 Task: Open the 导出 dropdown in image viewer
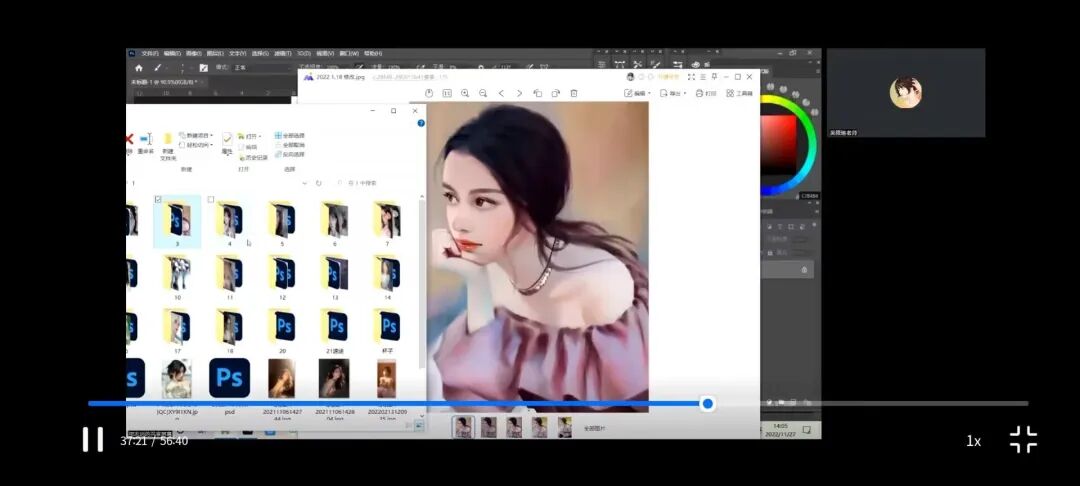pos(674,93)
